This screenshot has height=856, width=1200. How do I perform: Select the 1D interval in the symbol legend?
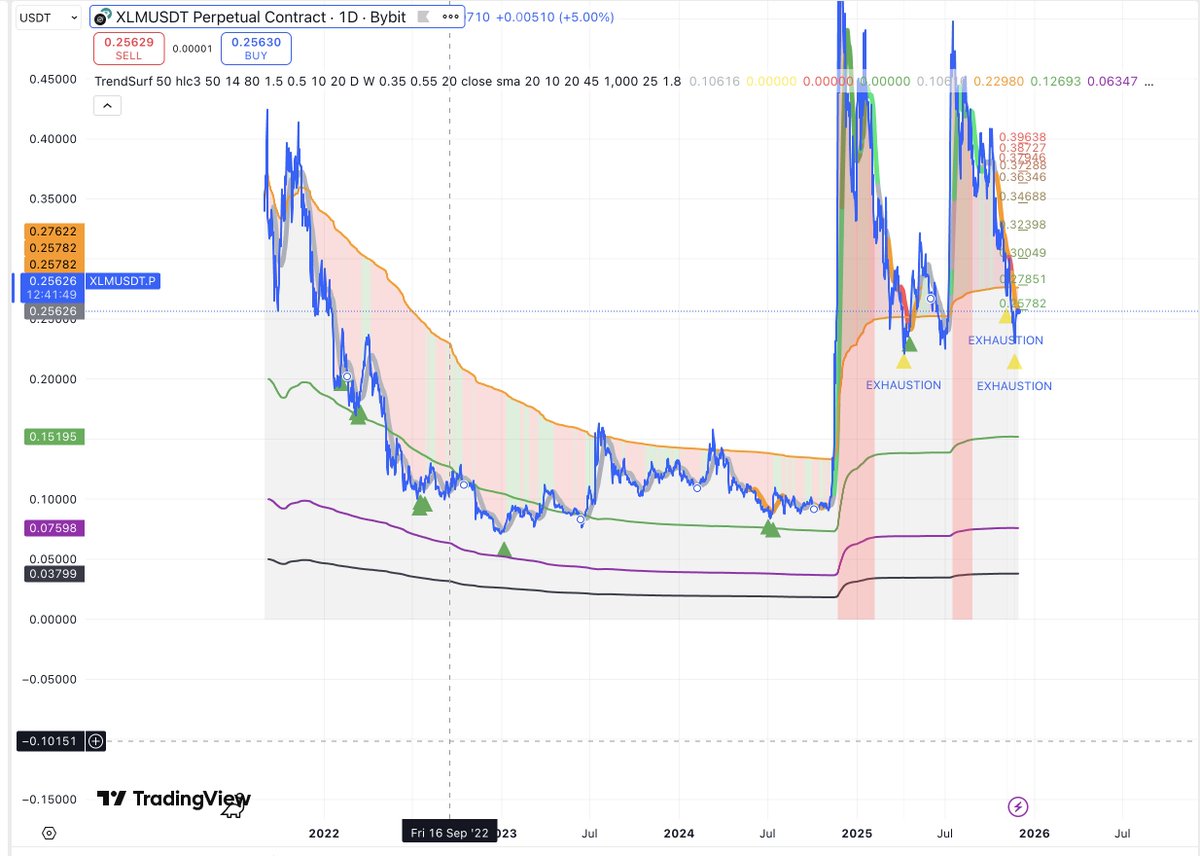350,17
